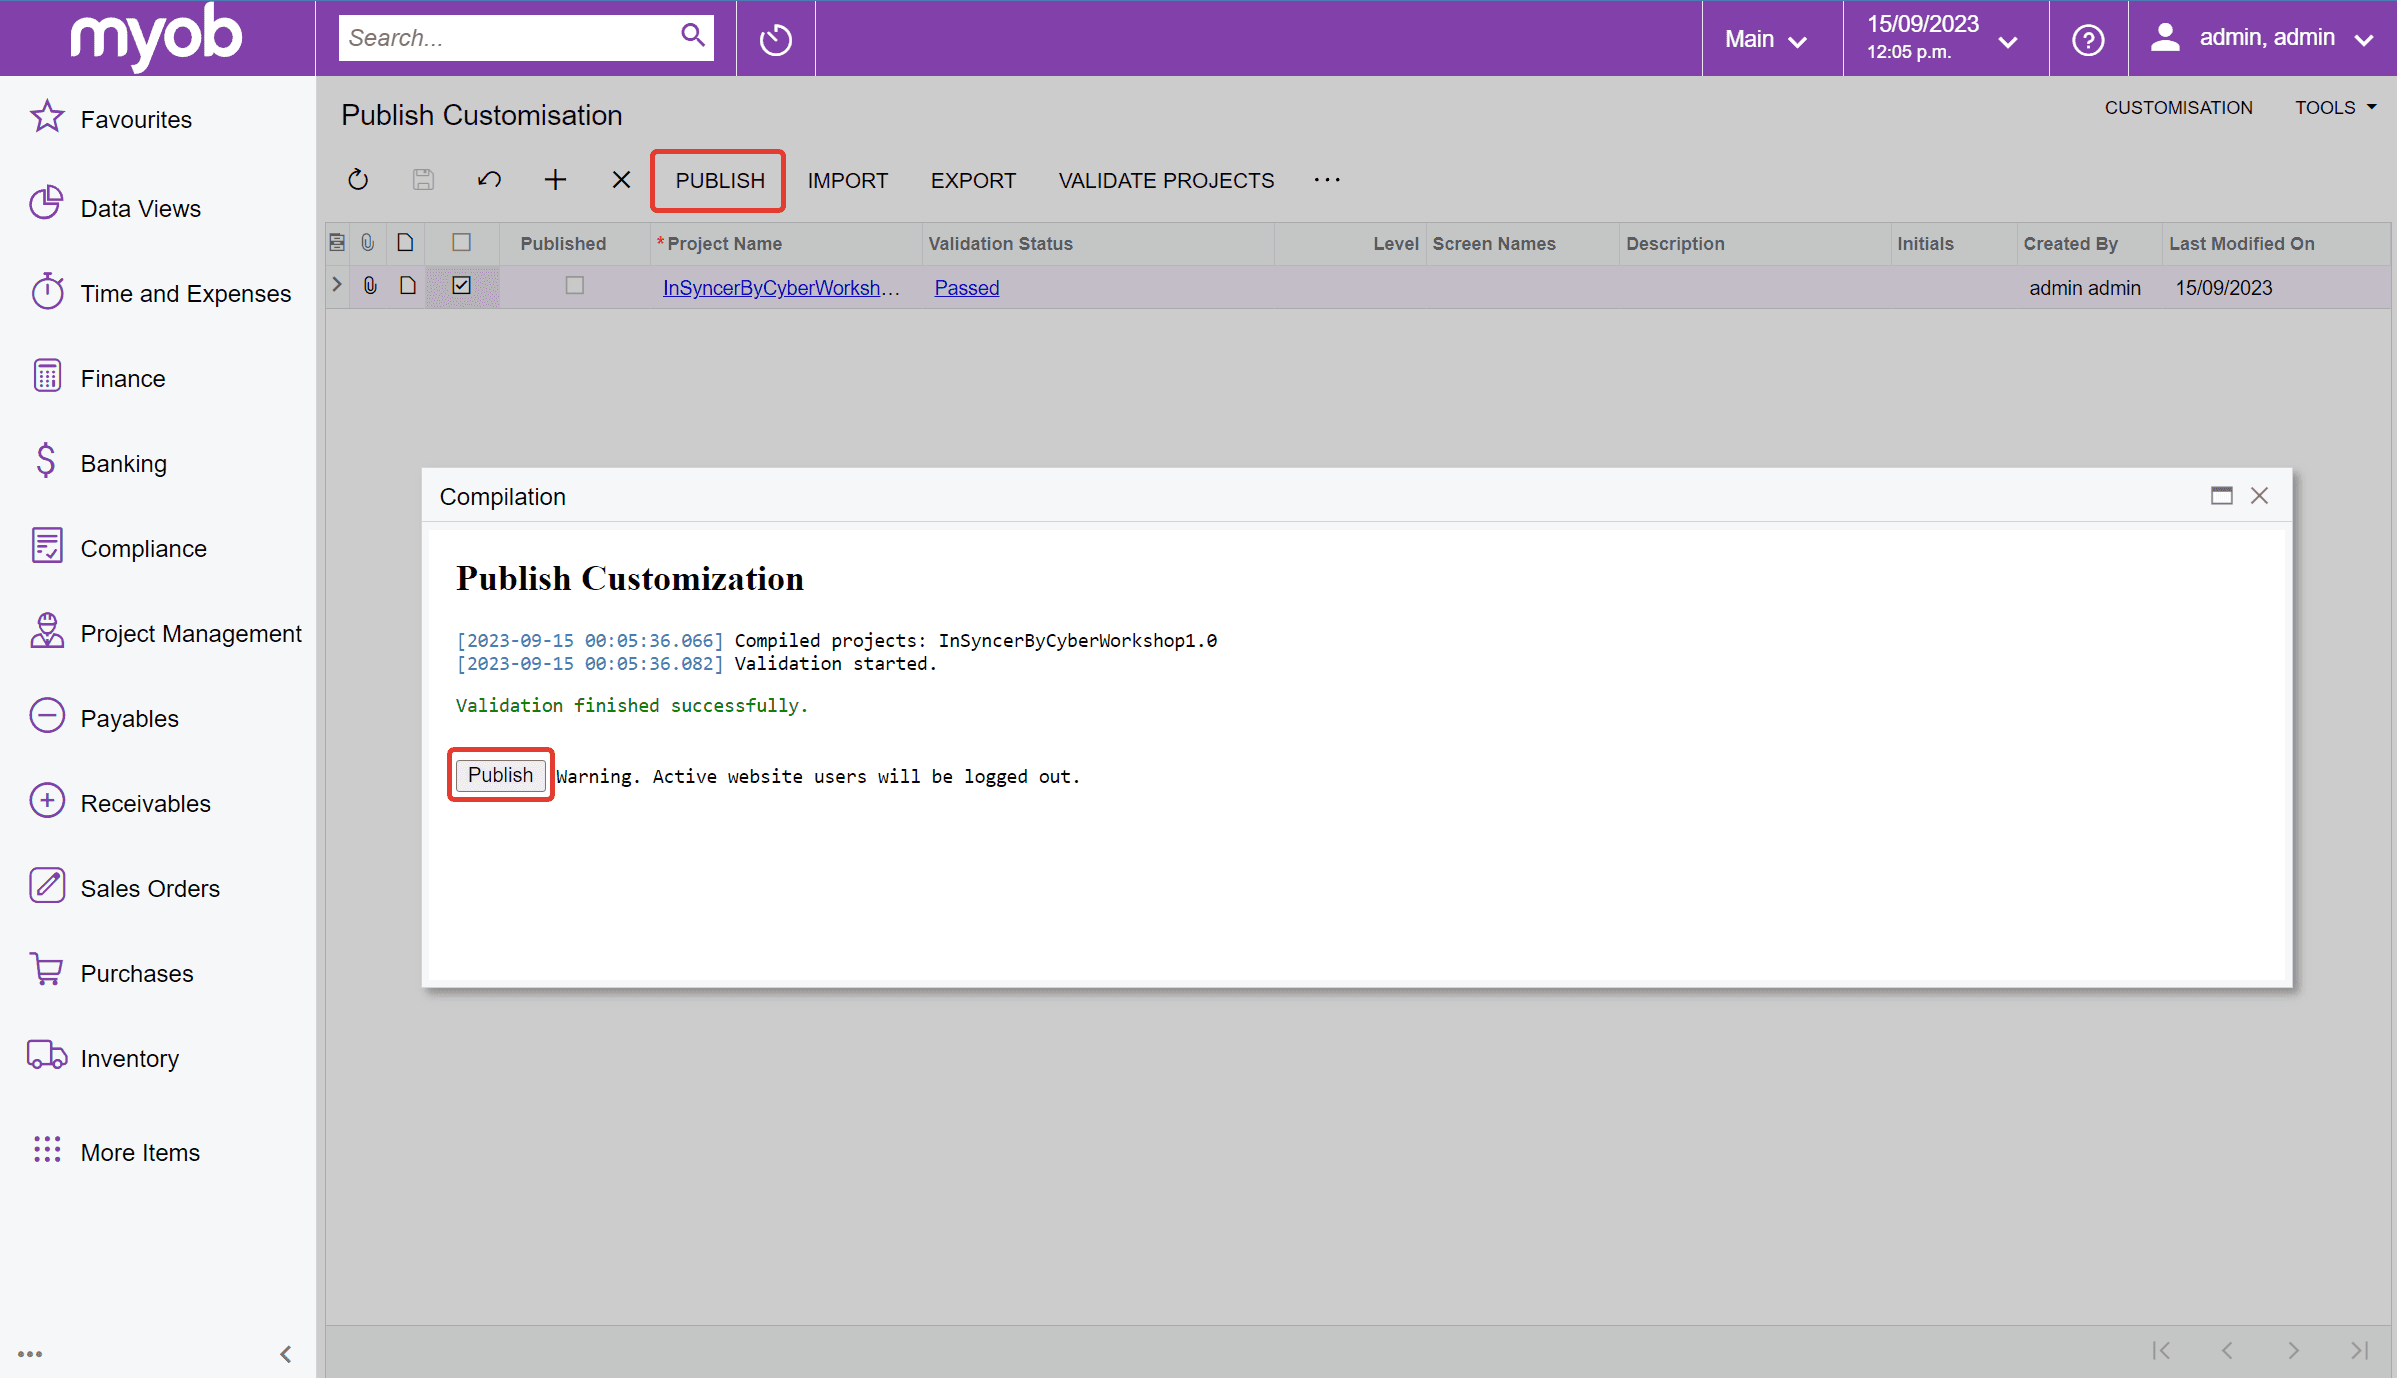
Task: Toggle the select-all header checkbox
Action: pos(461,242)
